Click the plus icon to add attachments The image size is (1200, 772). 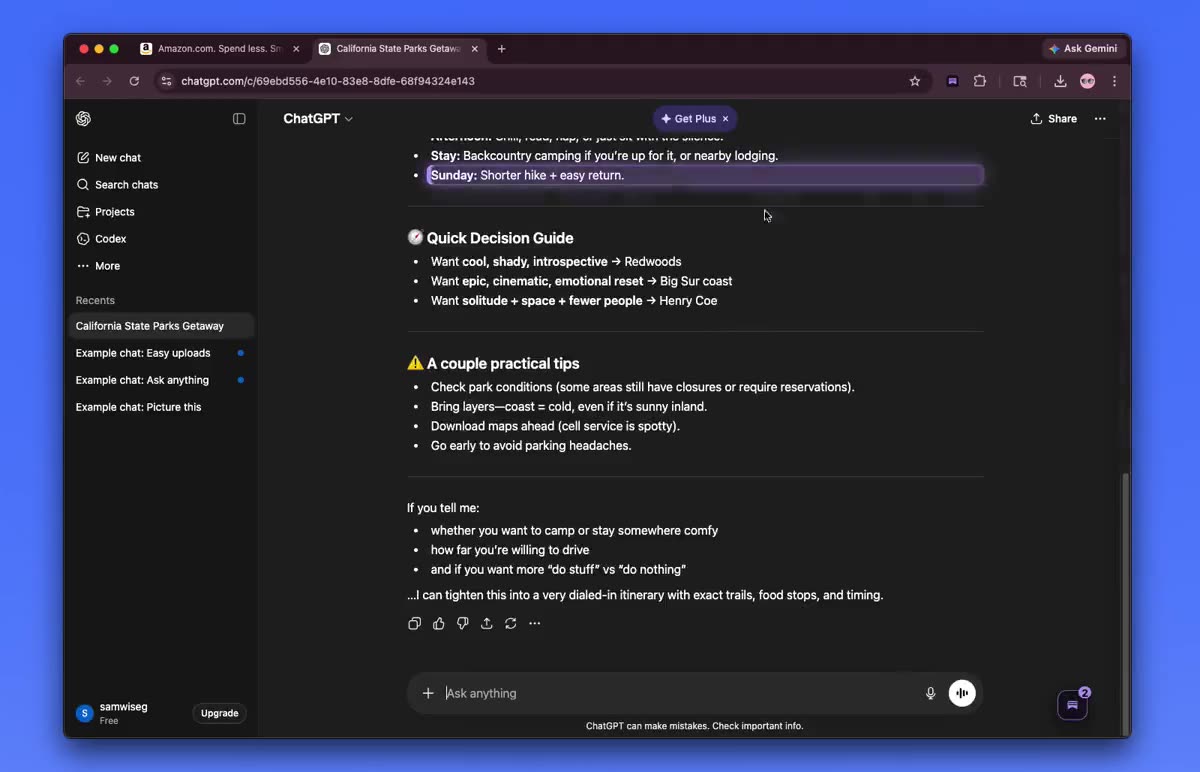click(x=428, y=694)
